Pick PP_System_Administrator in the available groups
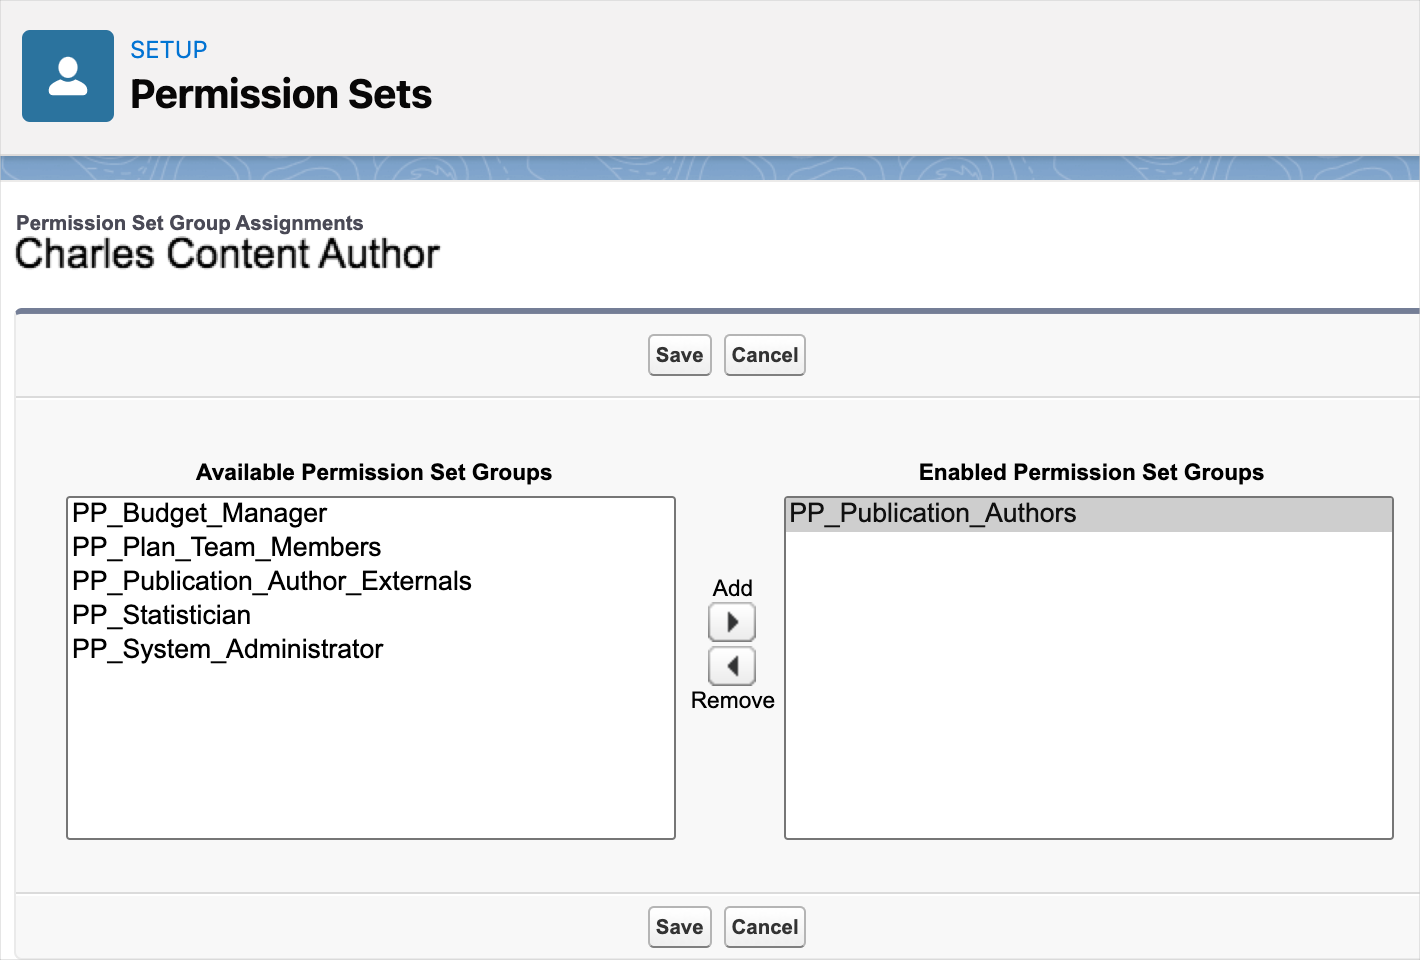Image resolution: width=1420 pixels, height=960 pixels. (227, 649)
